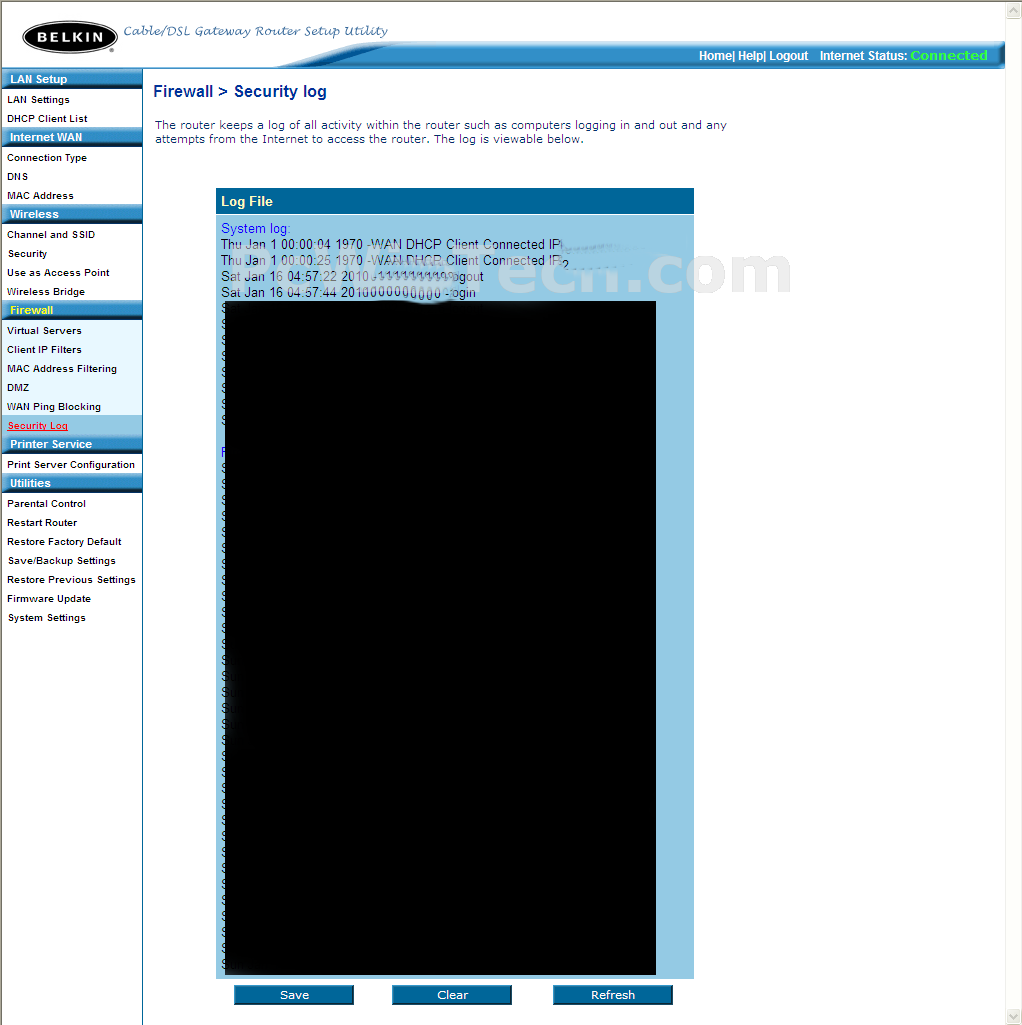1022x1025 pixels.
Task: Open Restore Factory Default page
Action: click(64, 542)
